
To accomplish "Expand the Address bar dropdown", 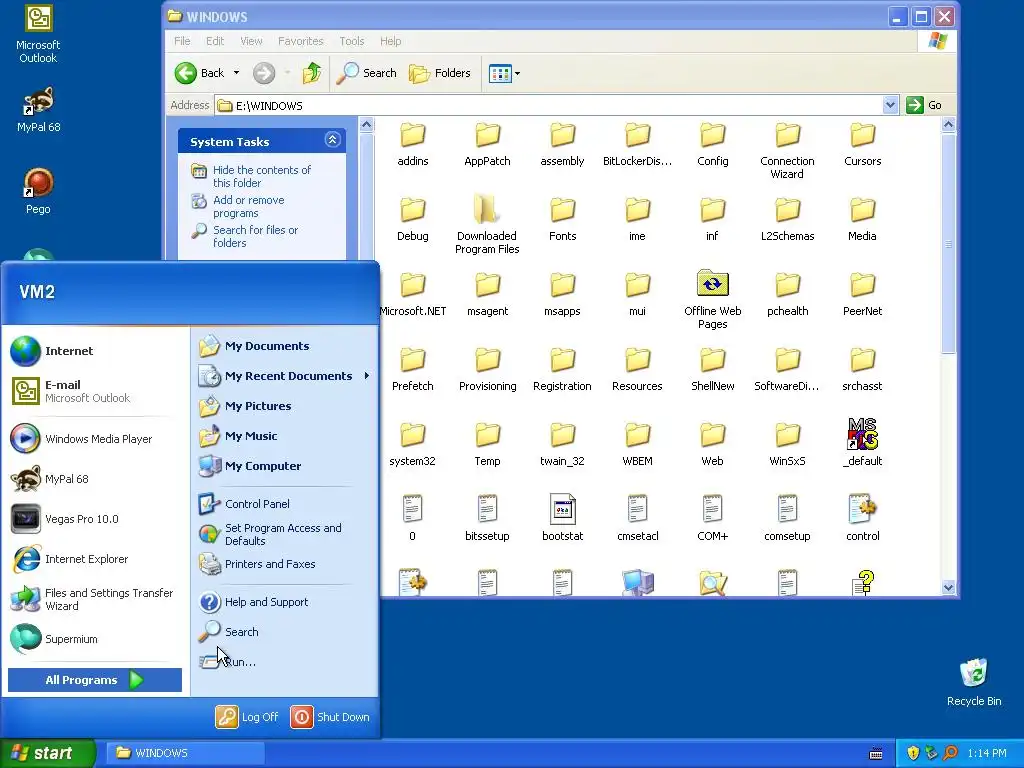I will (889, 105).
